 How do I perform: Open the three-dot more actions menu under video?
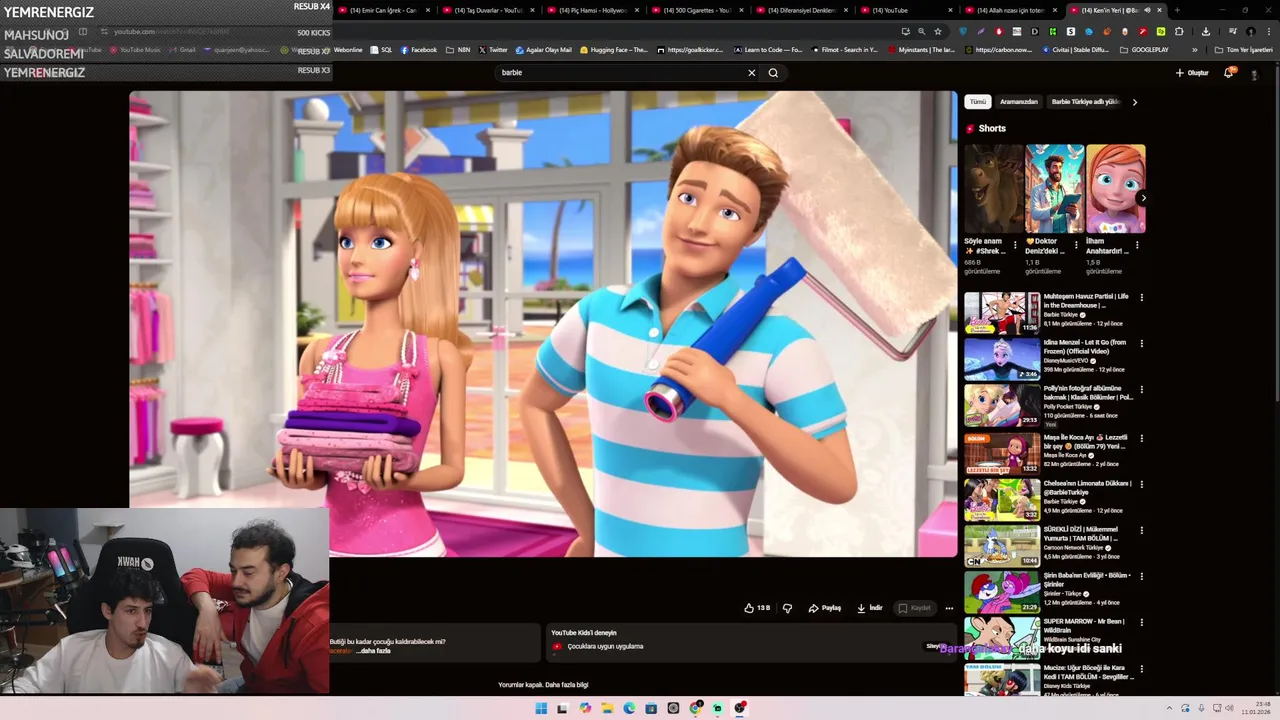[x=949, y=608]
